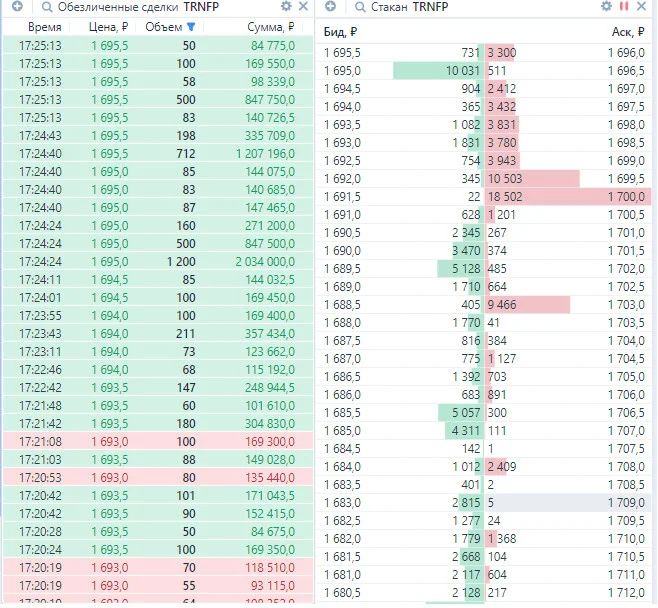Click the ask price 1 696,0

pos(626,53)
